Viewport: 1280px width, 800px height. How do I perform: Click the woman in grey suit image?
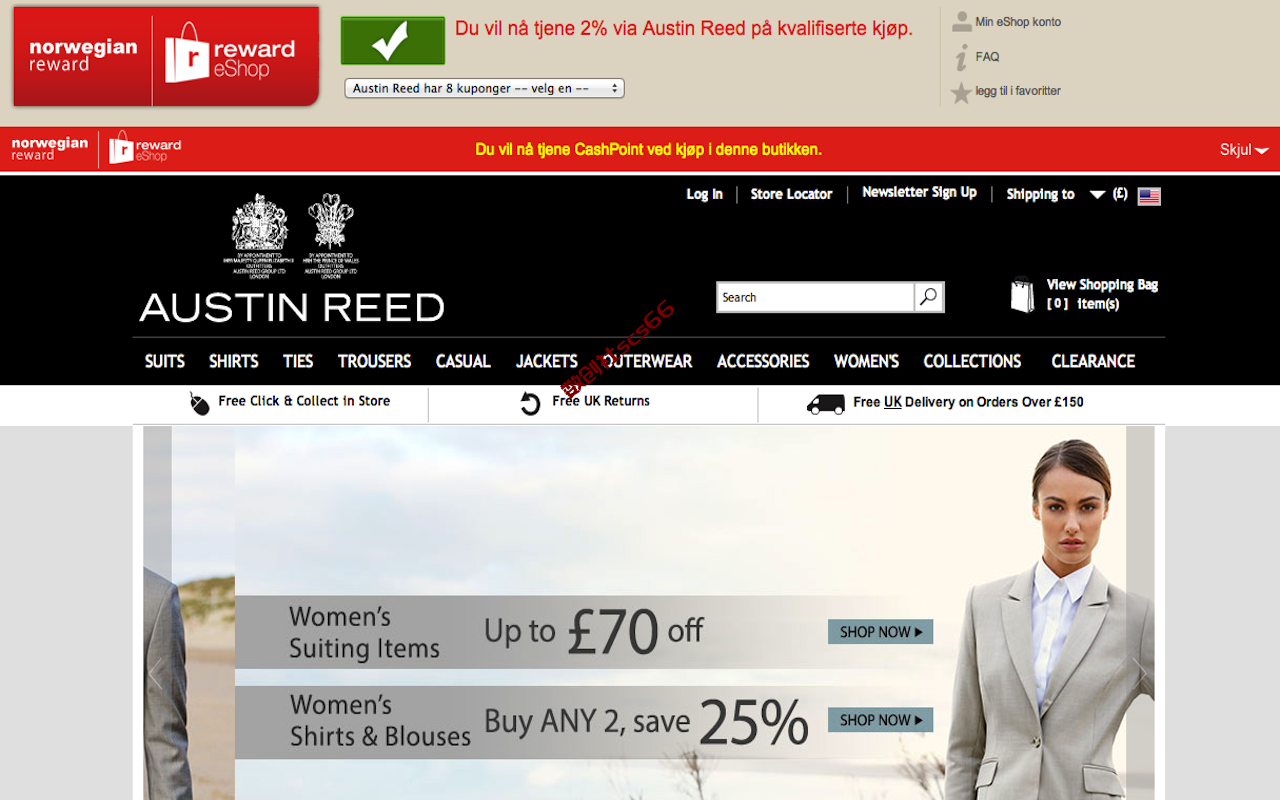[x=1050, y=620]
